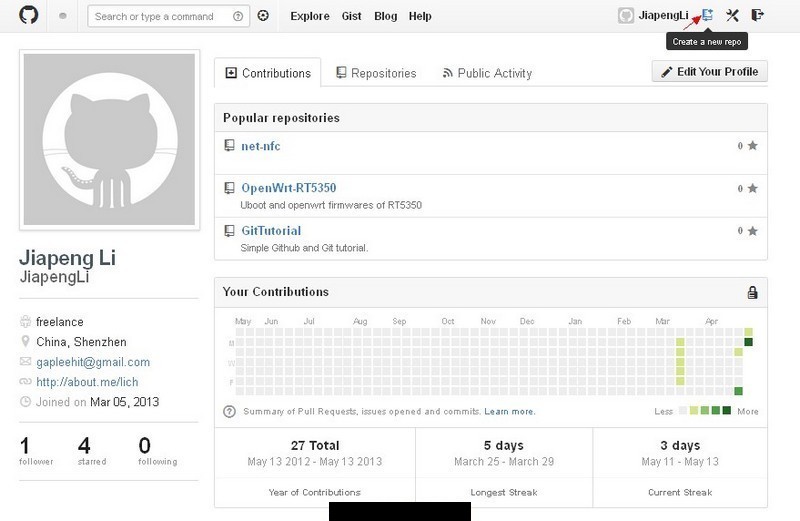Click the small JiapengLi avatar in header
Image resolution: width=800 pixels, height=521 pixels.
coord(626,15)
